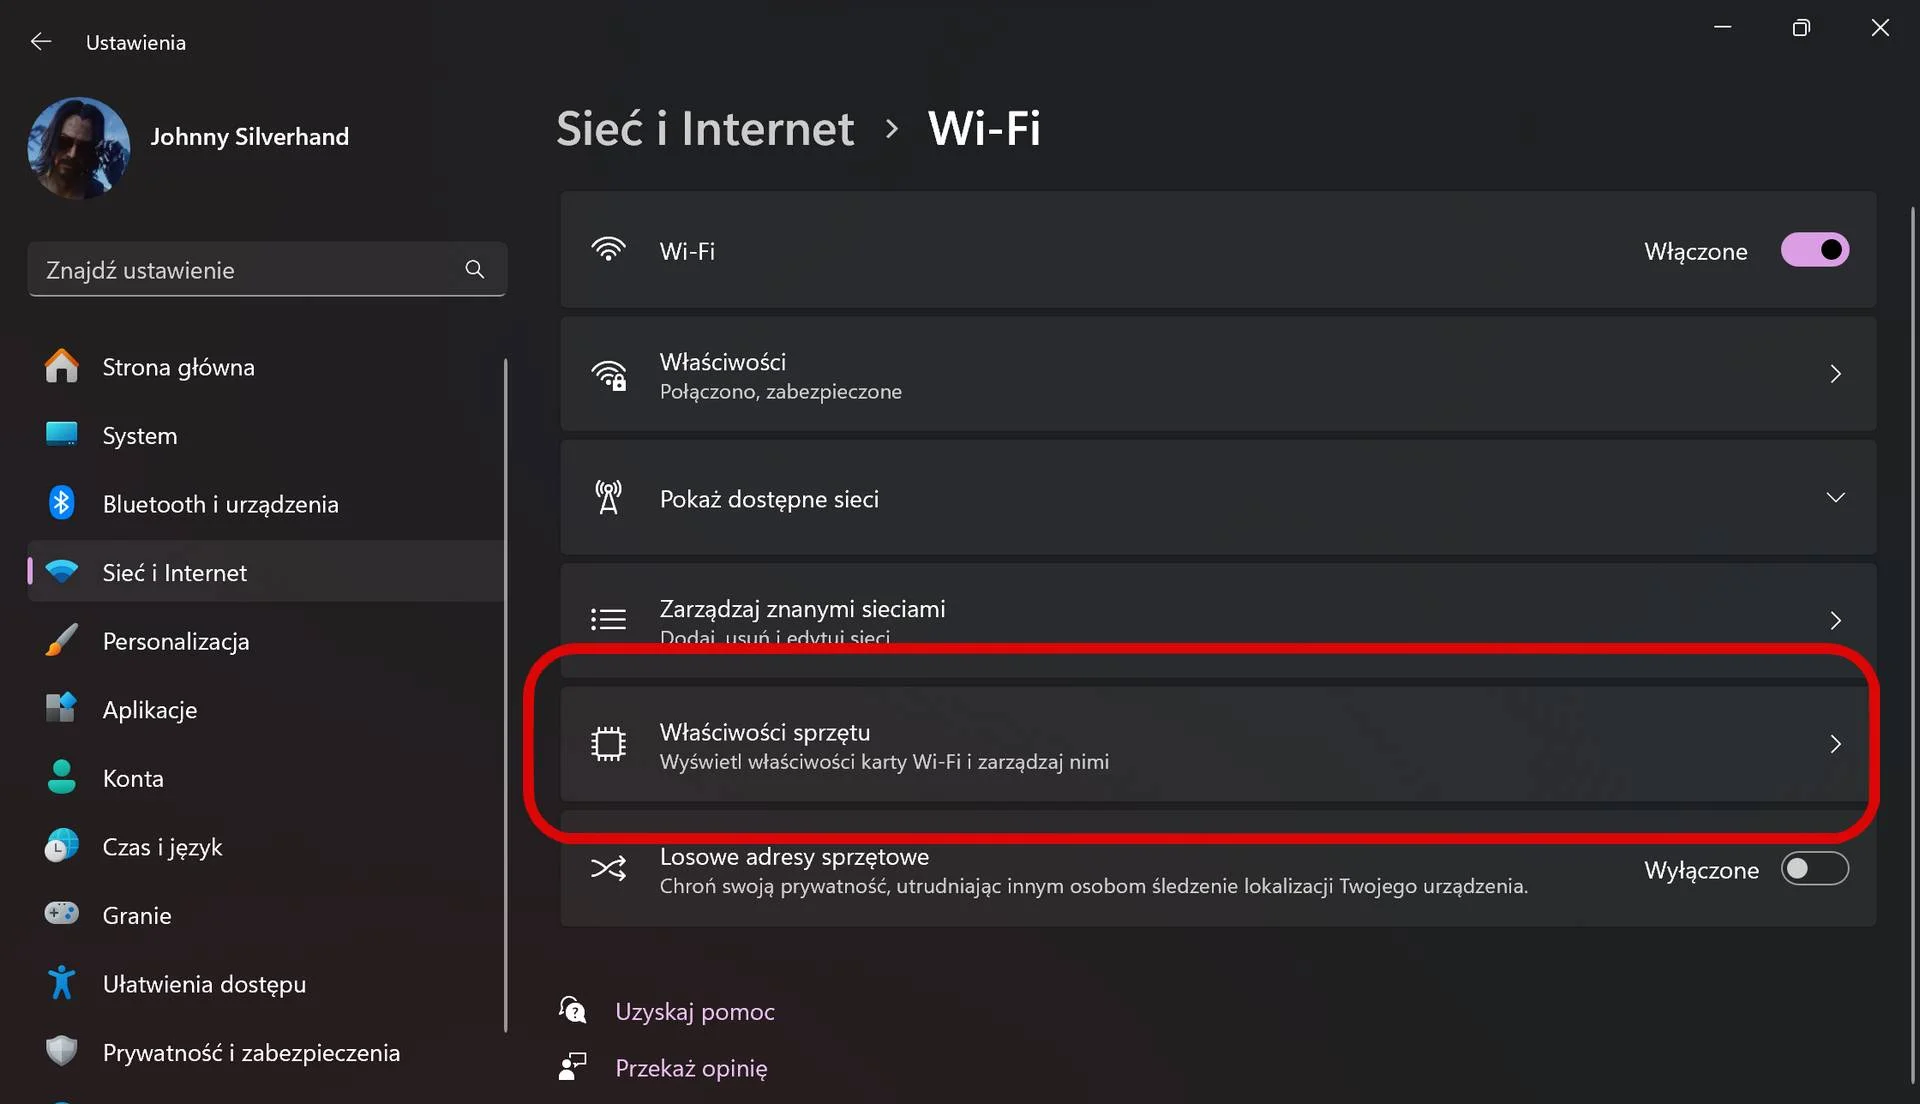
Task: Click the Bluetooth icon in the sidebar
Action: point(62,503)
